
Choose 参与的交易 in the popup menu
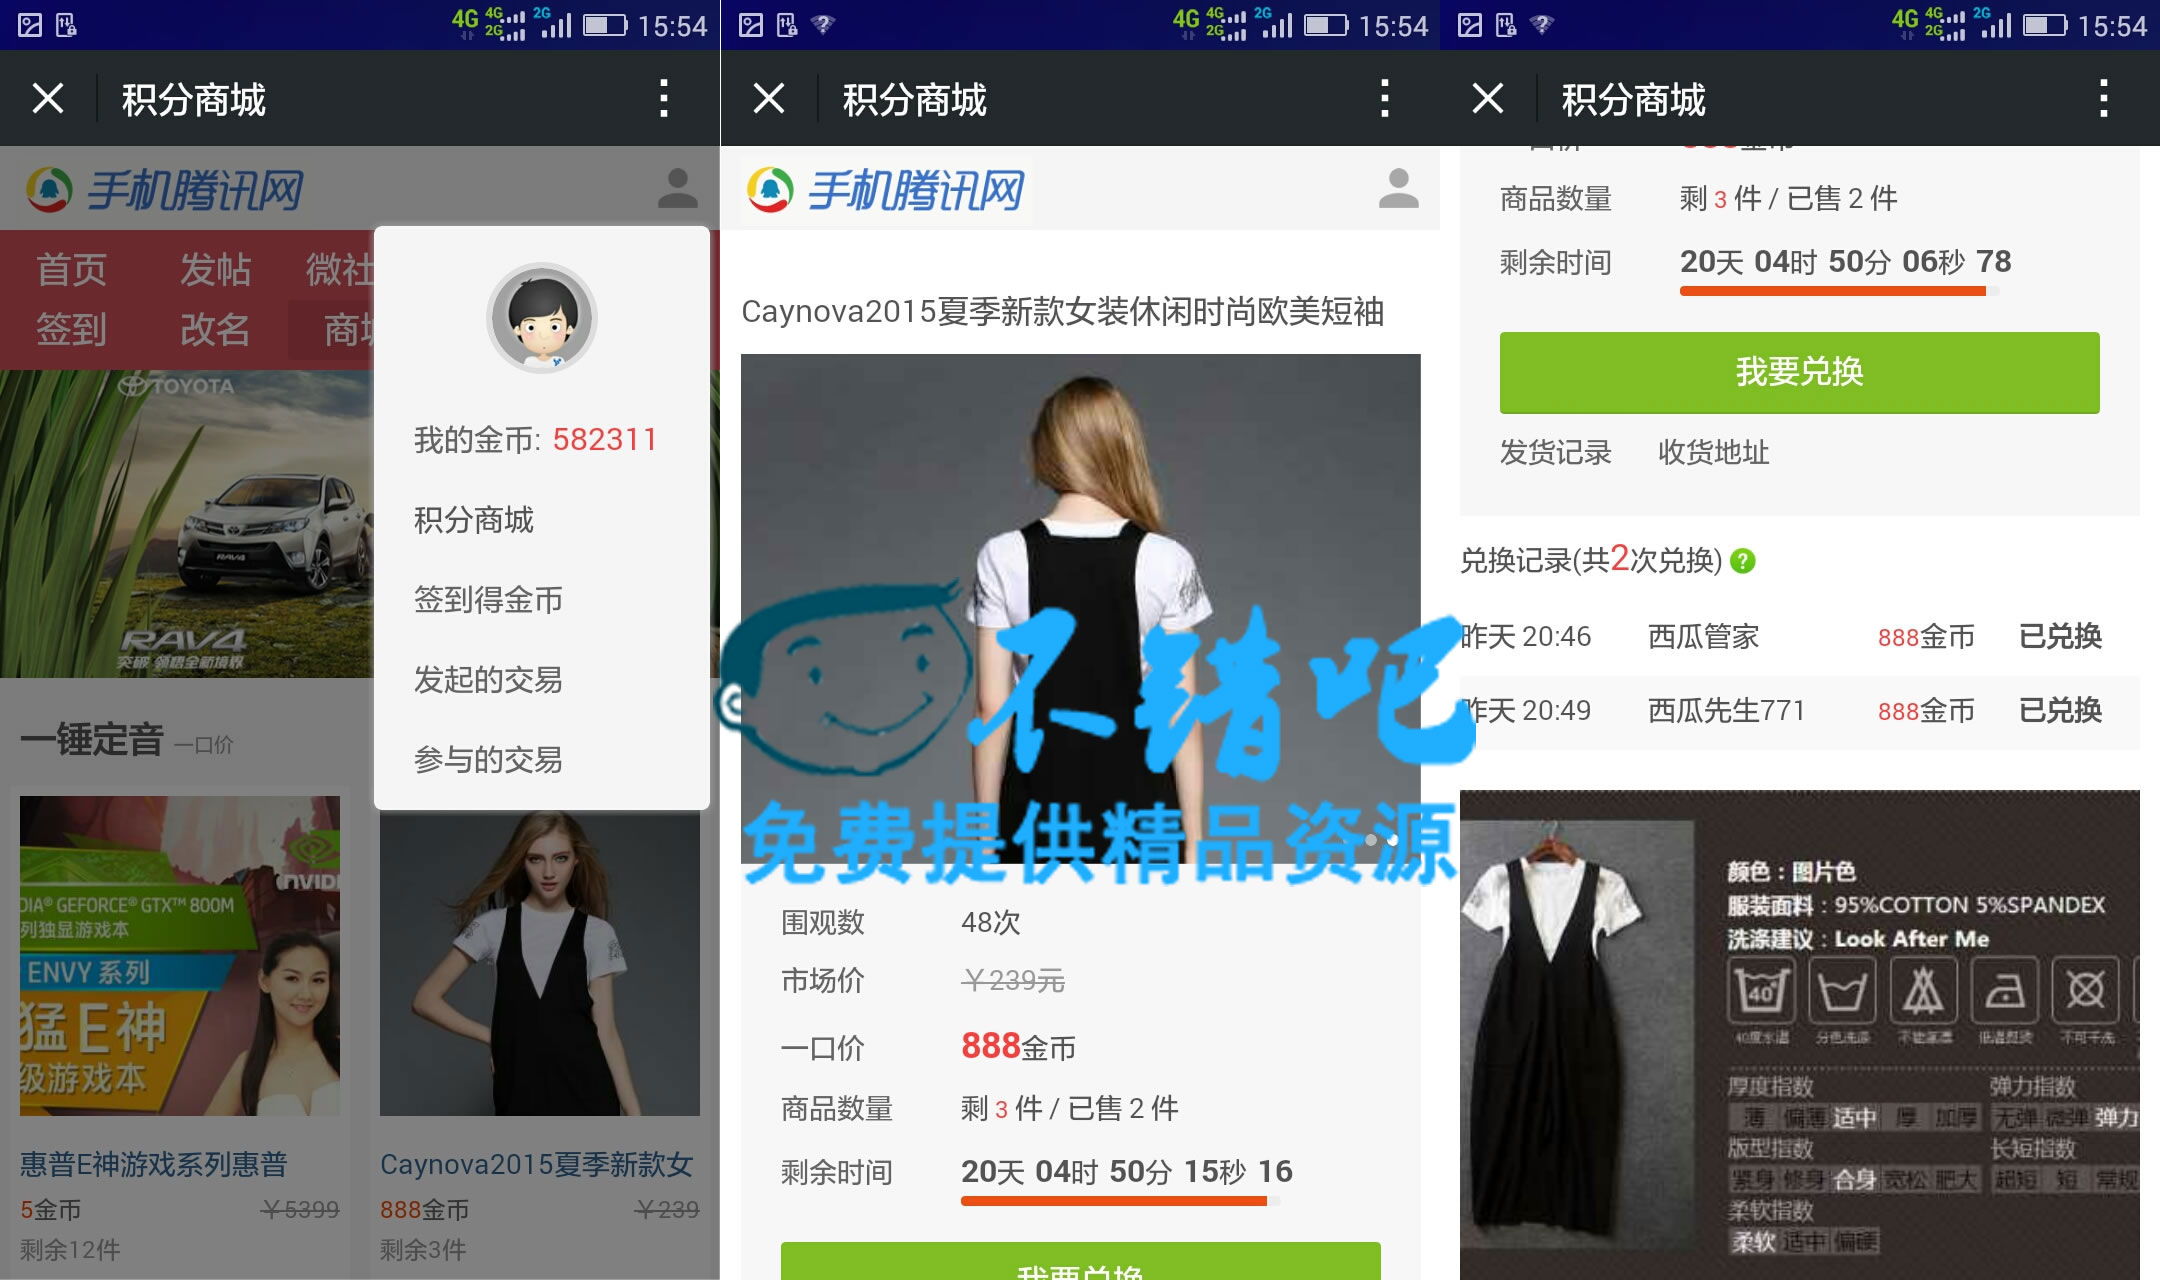[x=488, y=760]
